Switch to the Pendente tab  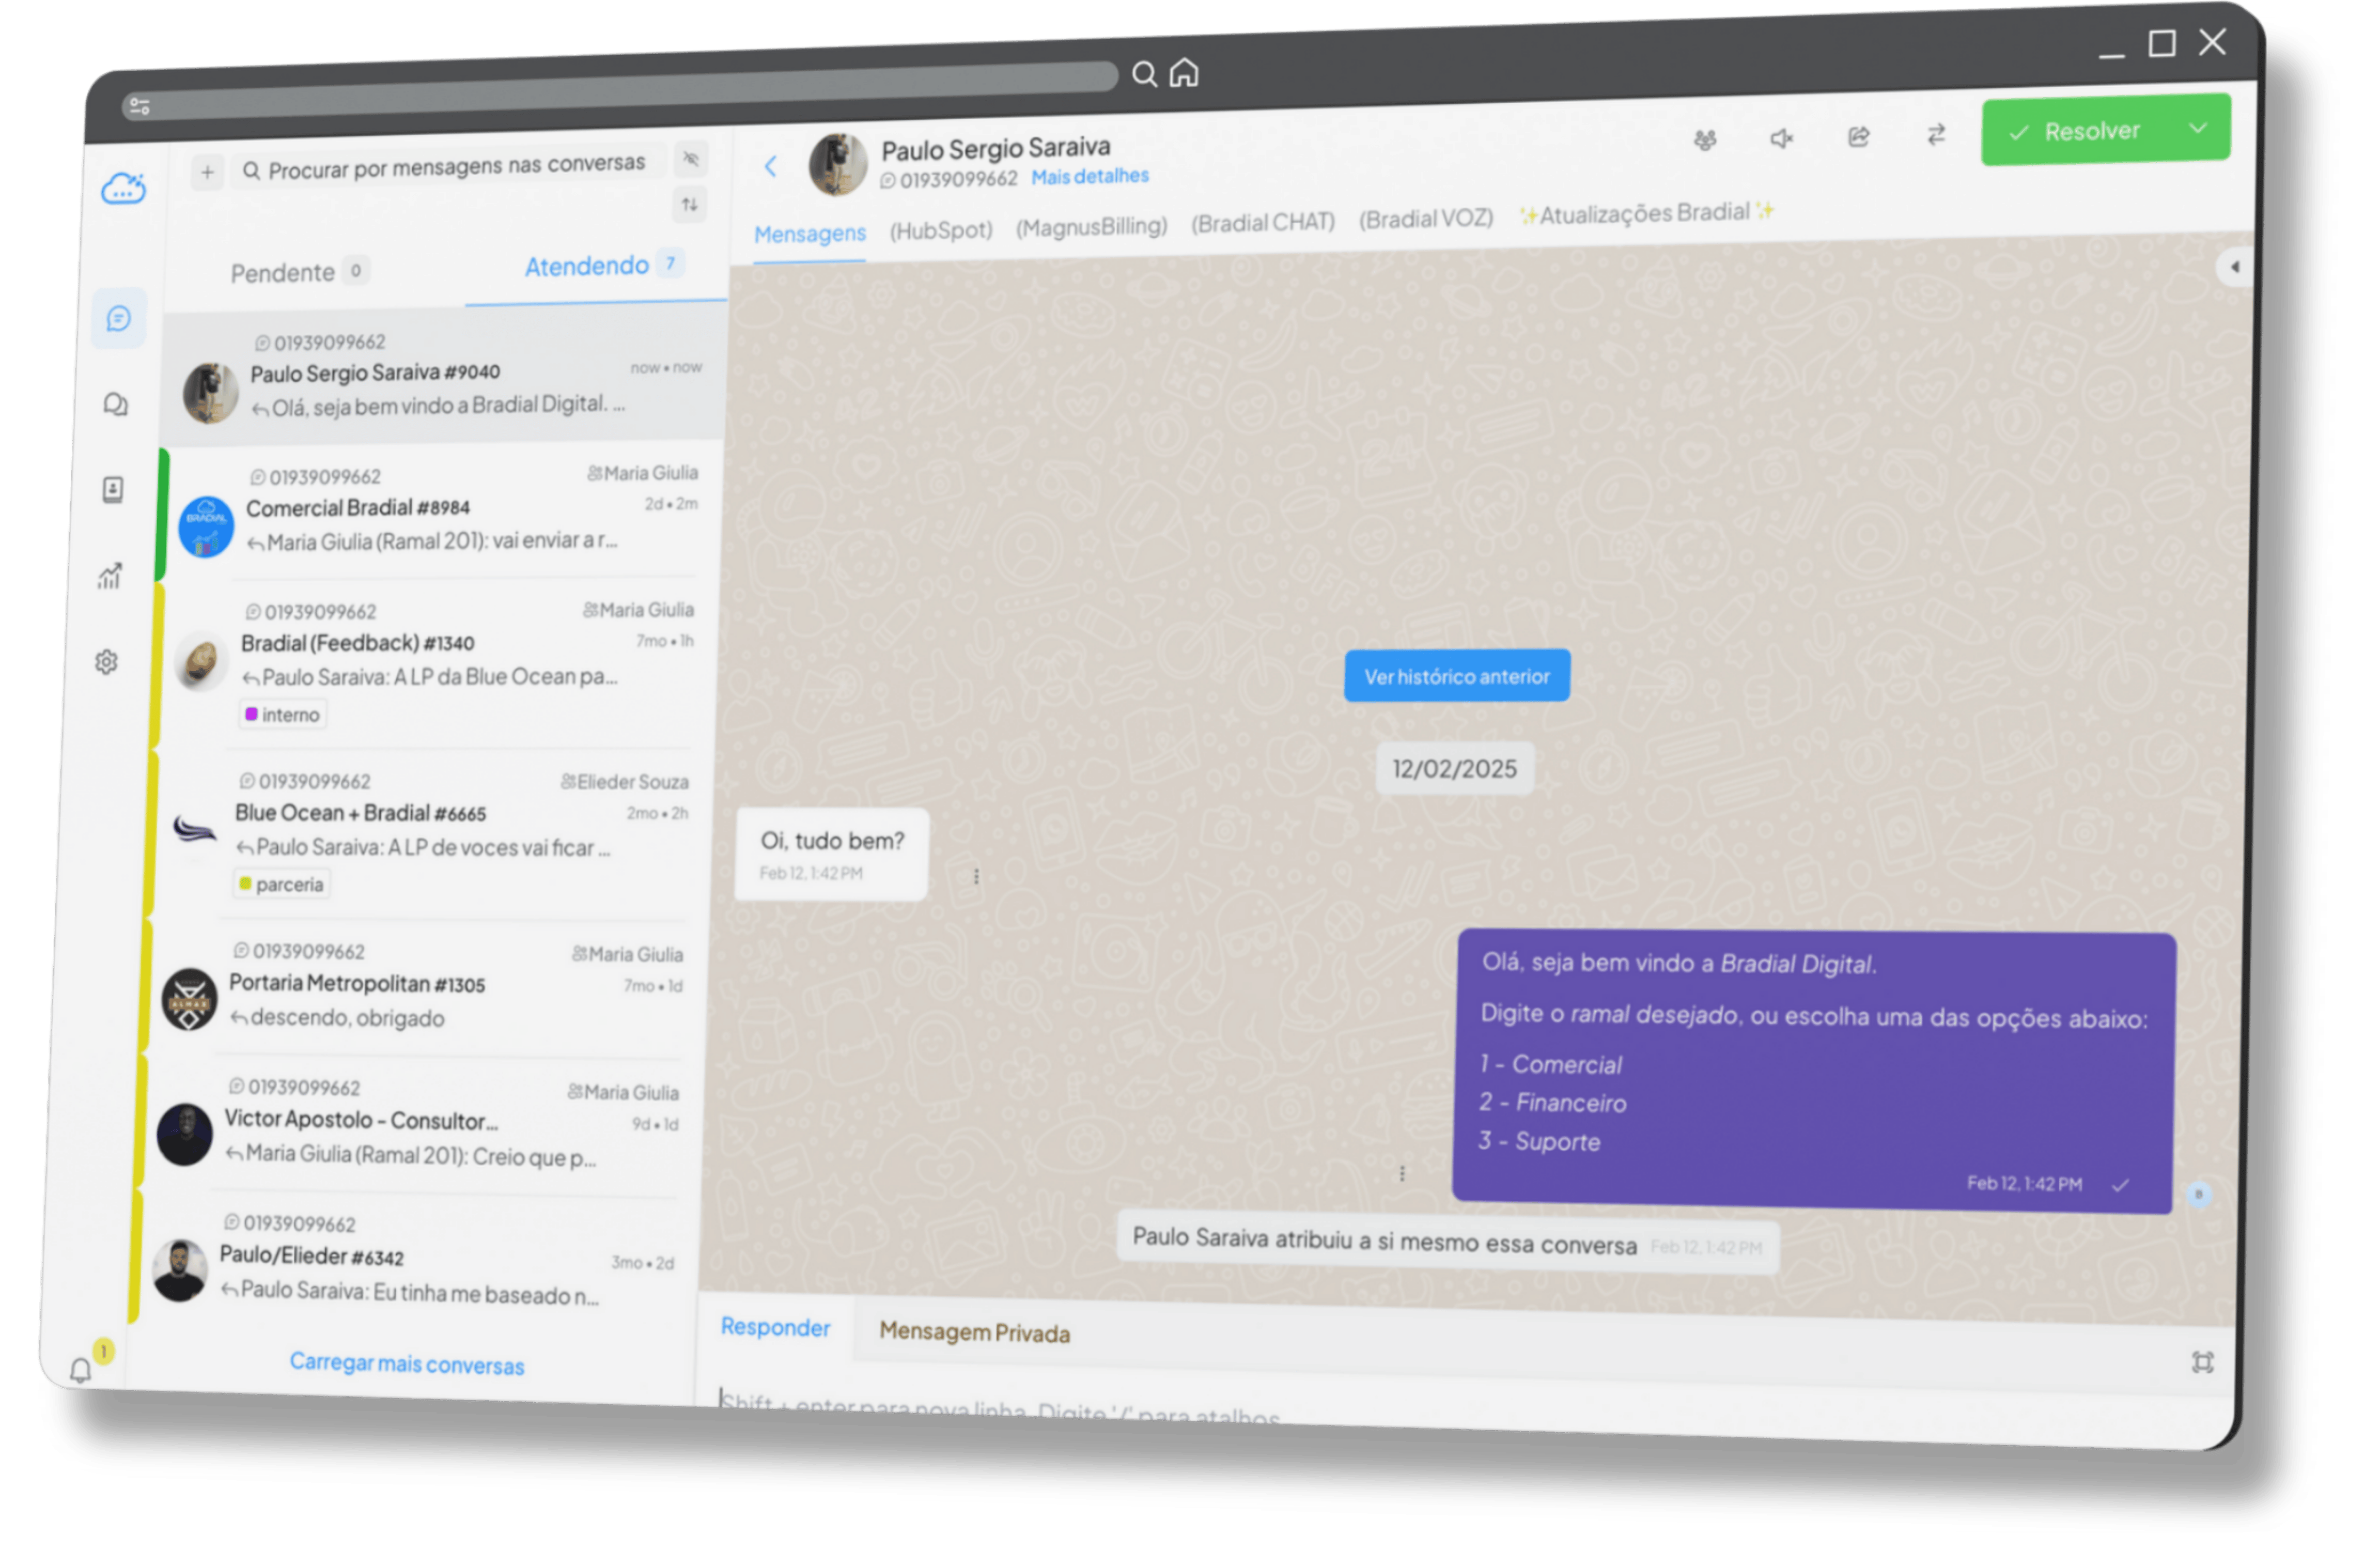283,273
